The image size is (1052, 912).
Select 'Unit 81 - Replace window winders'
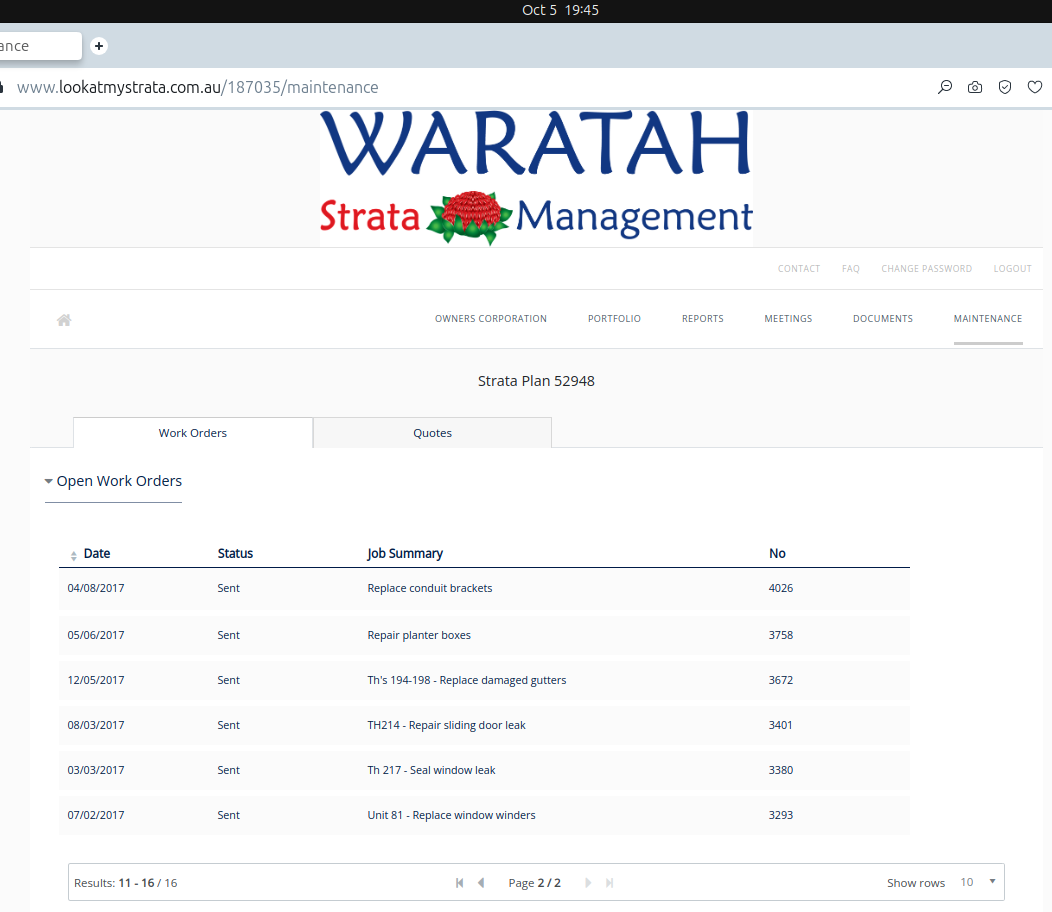(451, 815)
